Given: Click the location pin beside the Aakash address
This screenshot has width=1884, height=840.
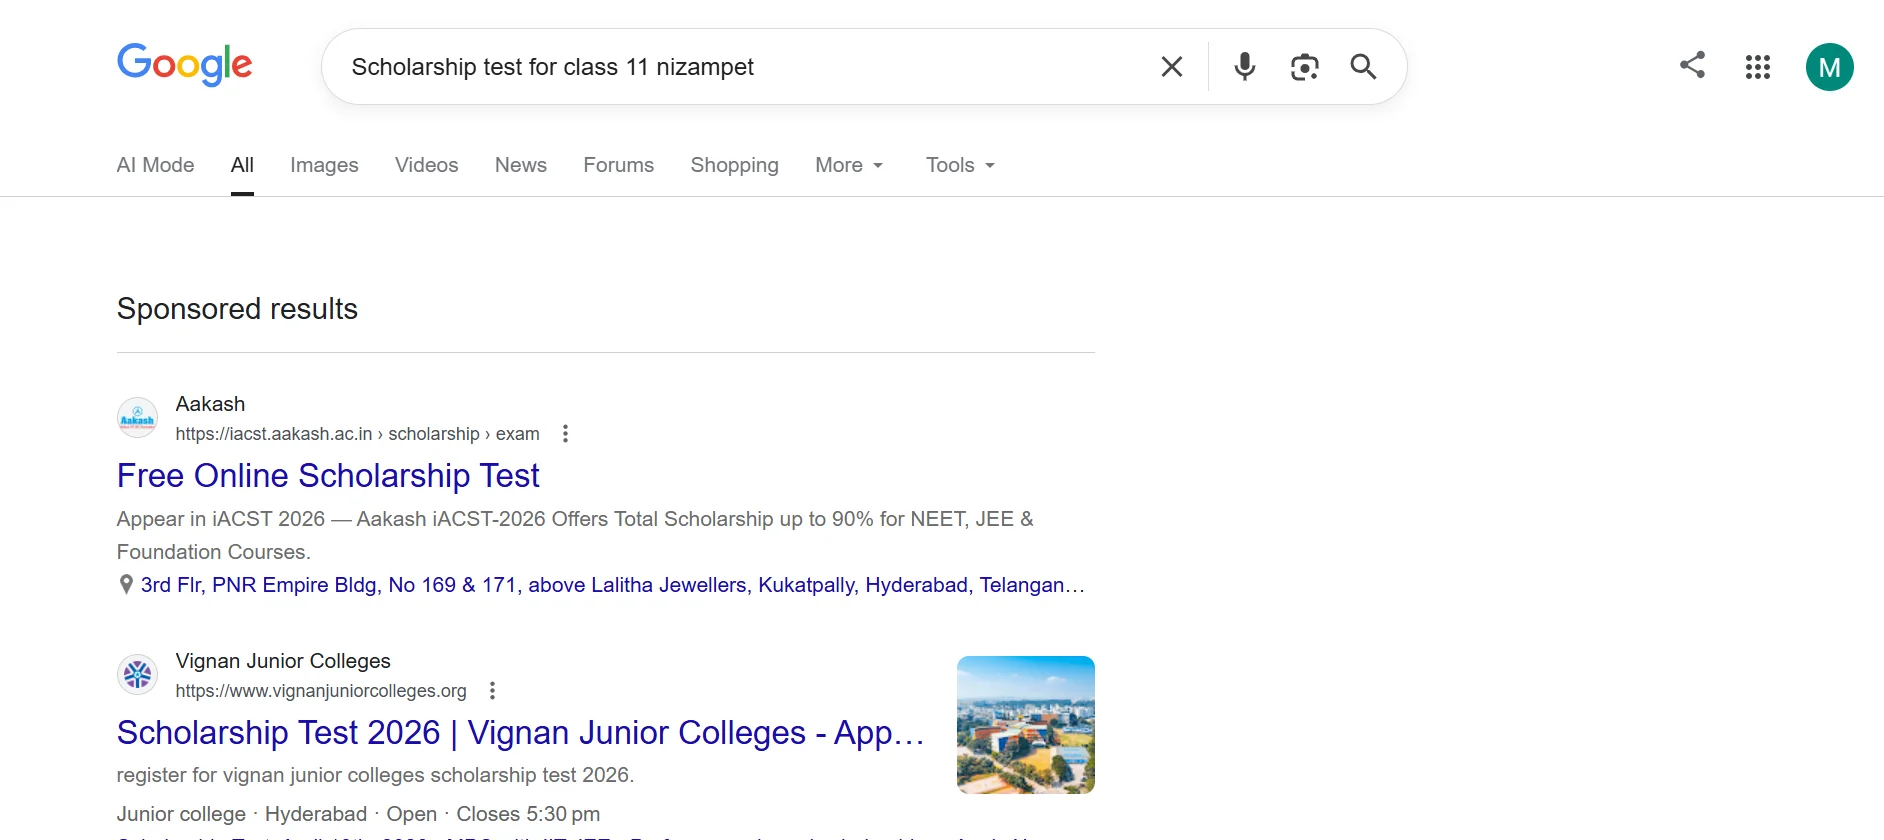Looking at the screenshot, I should 126,585.
